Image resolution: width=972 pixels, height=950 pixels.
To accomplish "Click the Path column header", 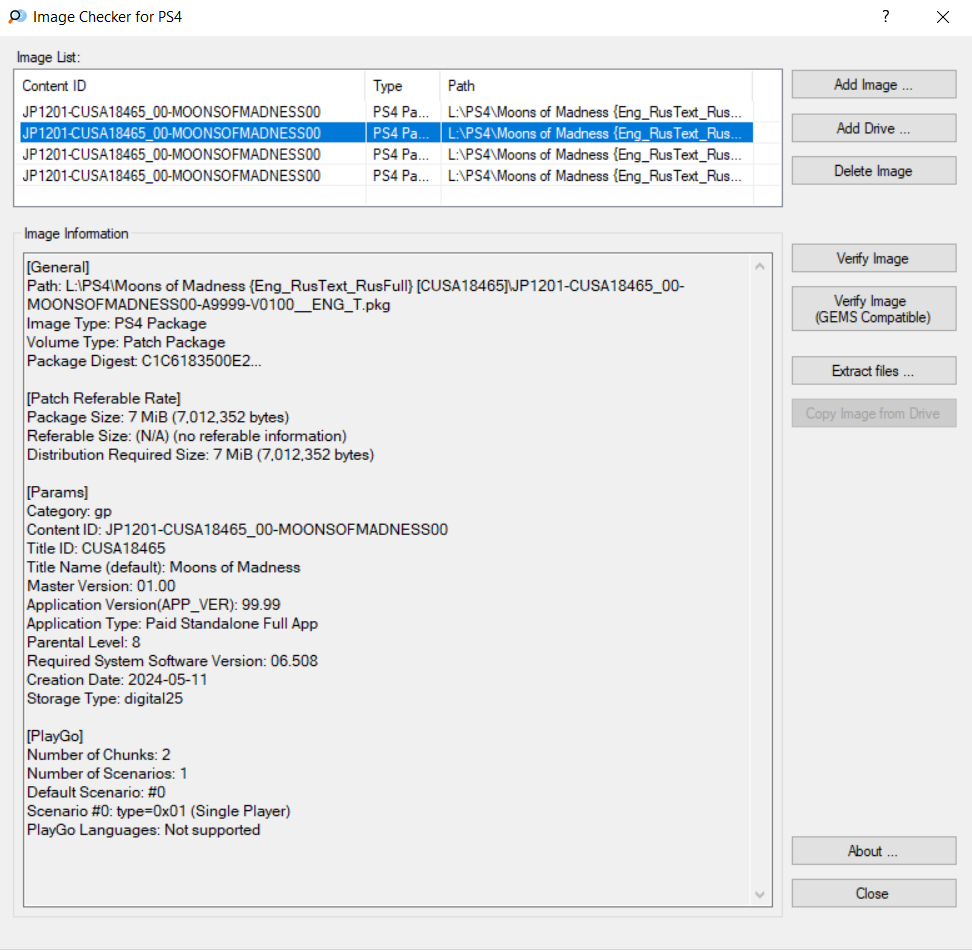I will click(x=595, y=86).
